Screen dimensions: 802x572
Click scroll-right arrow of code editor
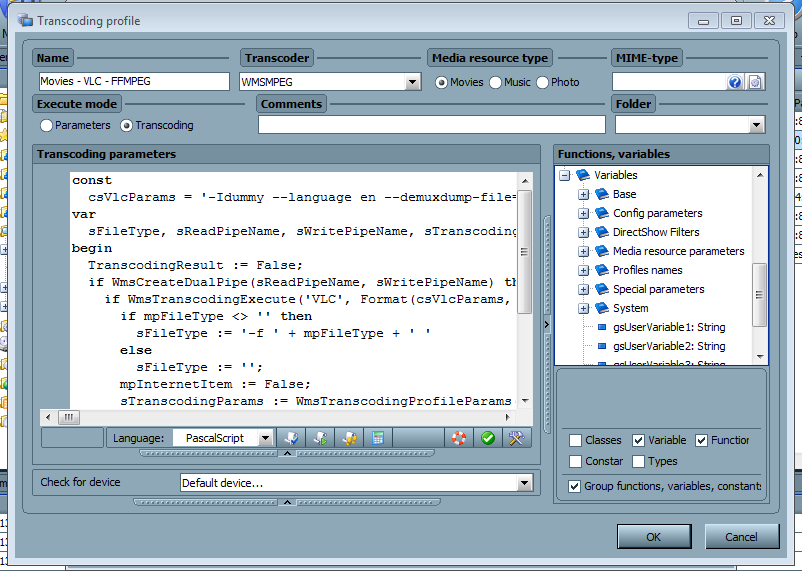[x=508, y=417]
